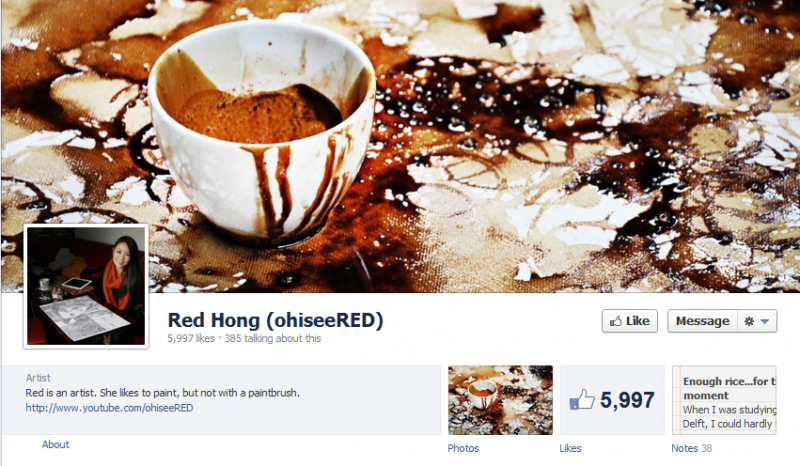The width and height of the screenshot is (800, 466).
Task: Click the Photos label under thumbnail
Action: pos(463,448)
